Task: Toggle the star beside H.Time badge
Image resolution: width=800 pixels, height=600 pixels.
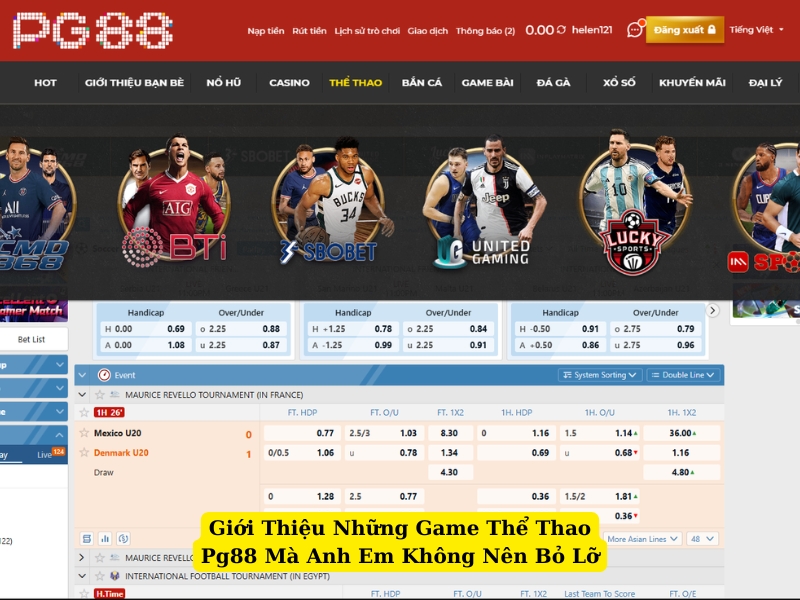Action: tap(84, 593)
